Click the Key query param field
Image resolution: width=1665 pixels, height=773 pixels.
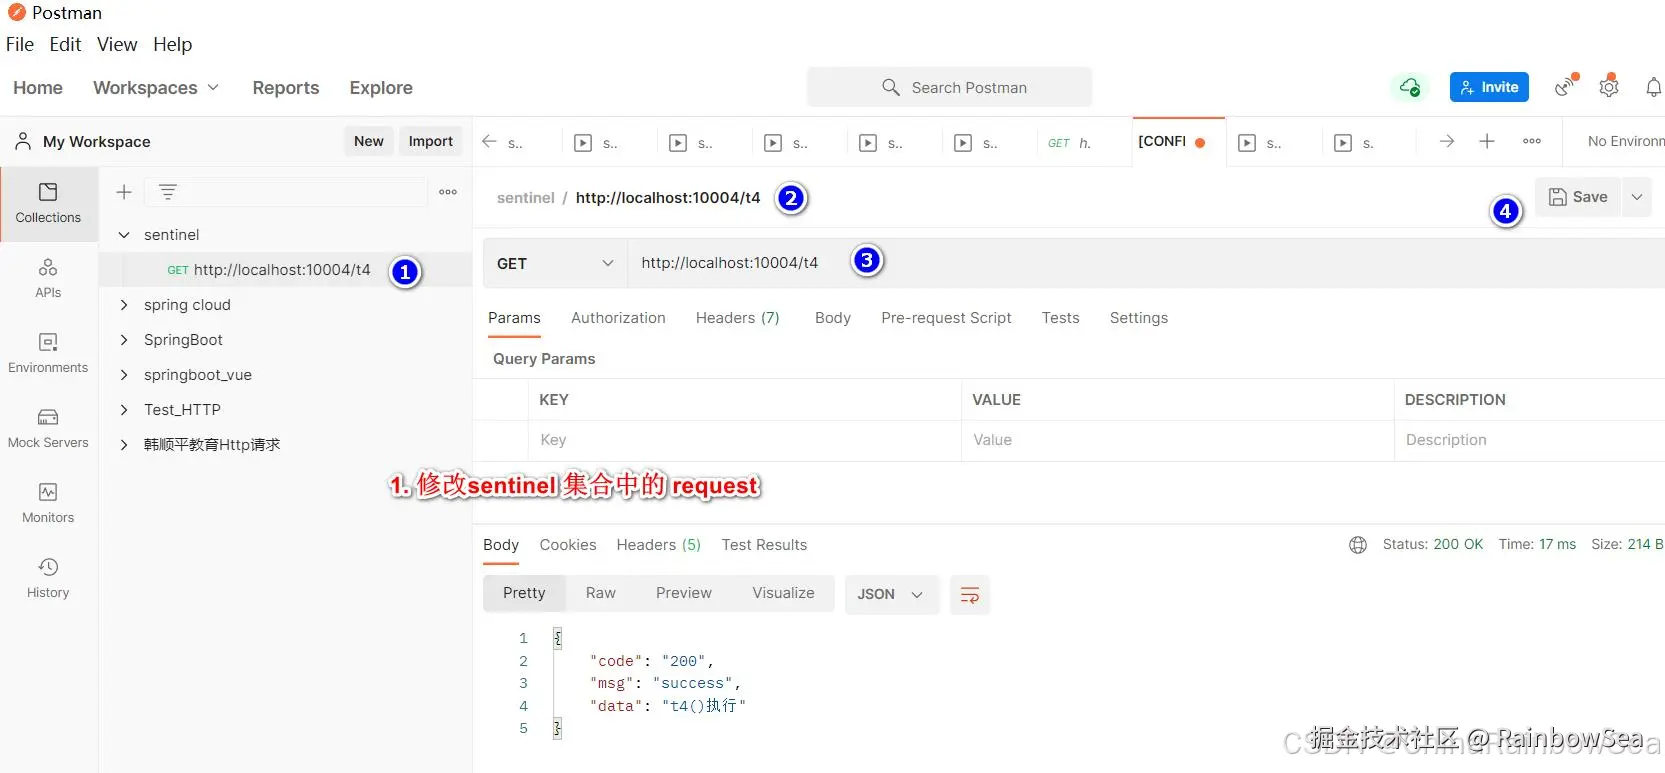click(x=744, y=440)
